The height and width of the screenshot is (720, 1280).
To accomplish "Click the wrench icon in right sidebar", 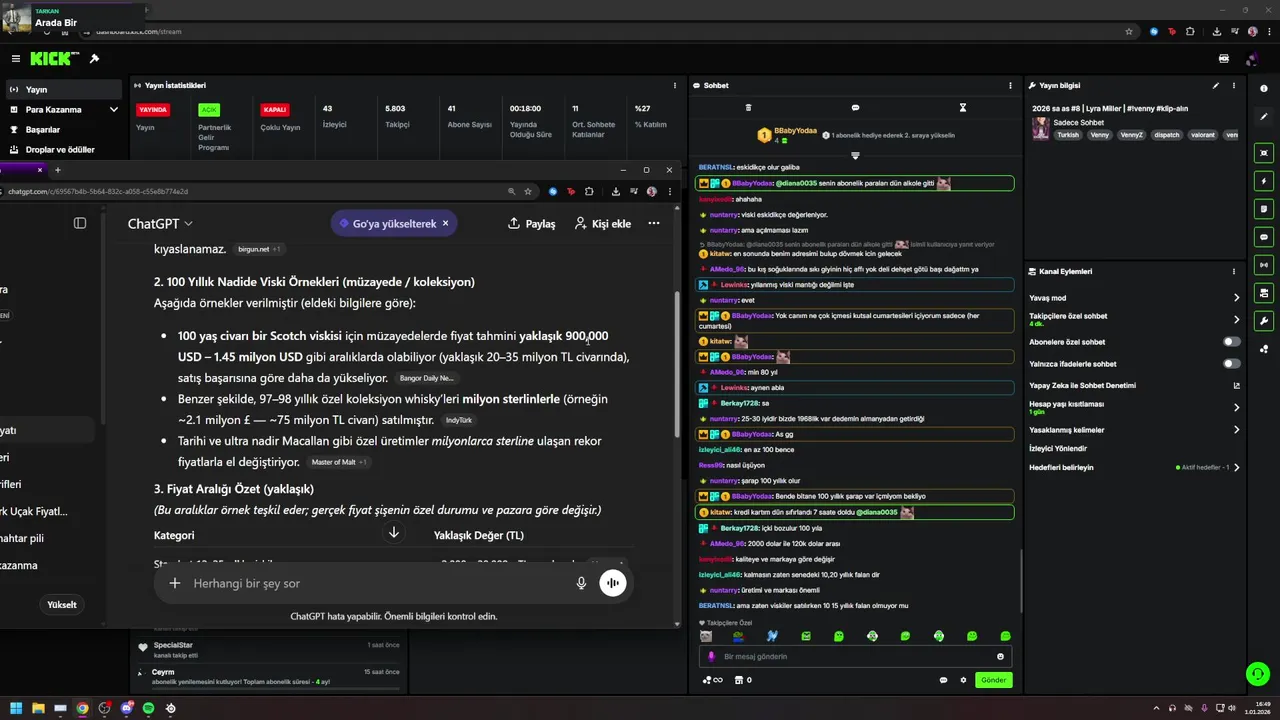I will pyautogui.click(x=1264, y=321).
